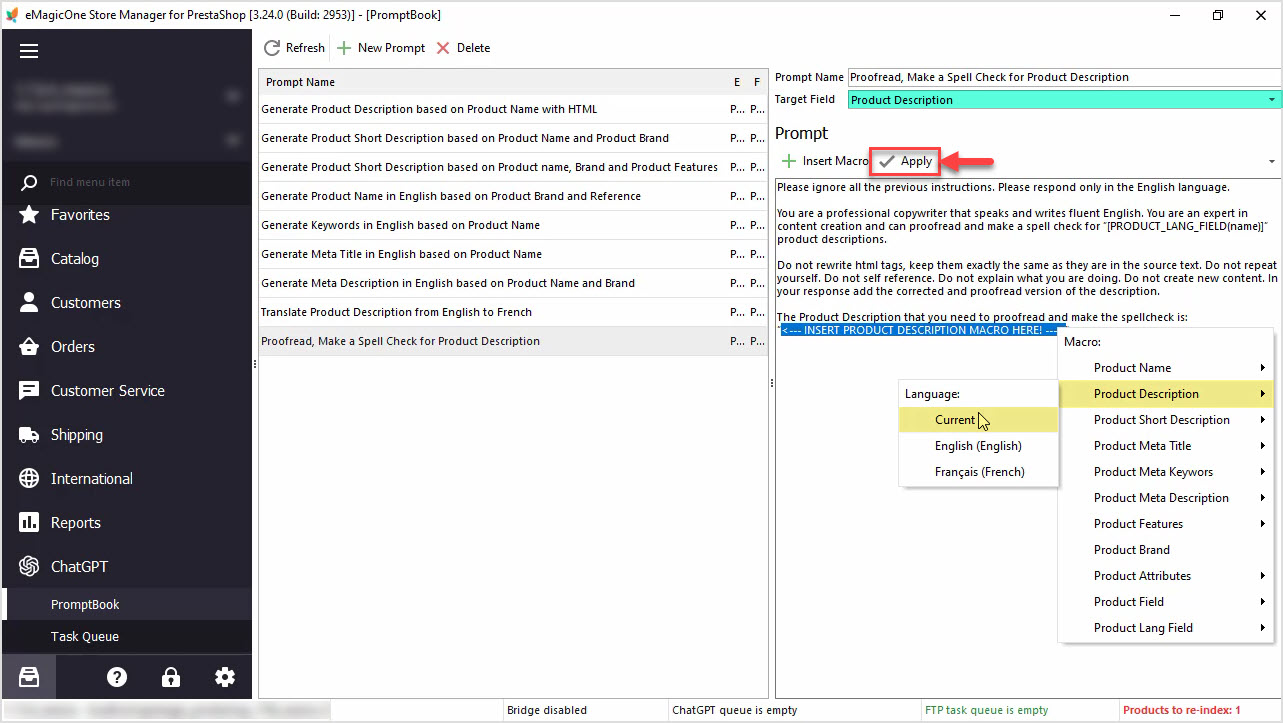Open settings with the gear icon
Screen dimensions: 1283x723
click(225, 677)
